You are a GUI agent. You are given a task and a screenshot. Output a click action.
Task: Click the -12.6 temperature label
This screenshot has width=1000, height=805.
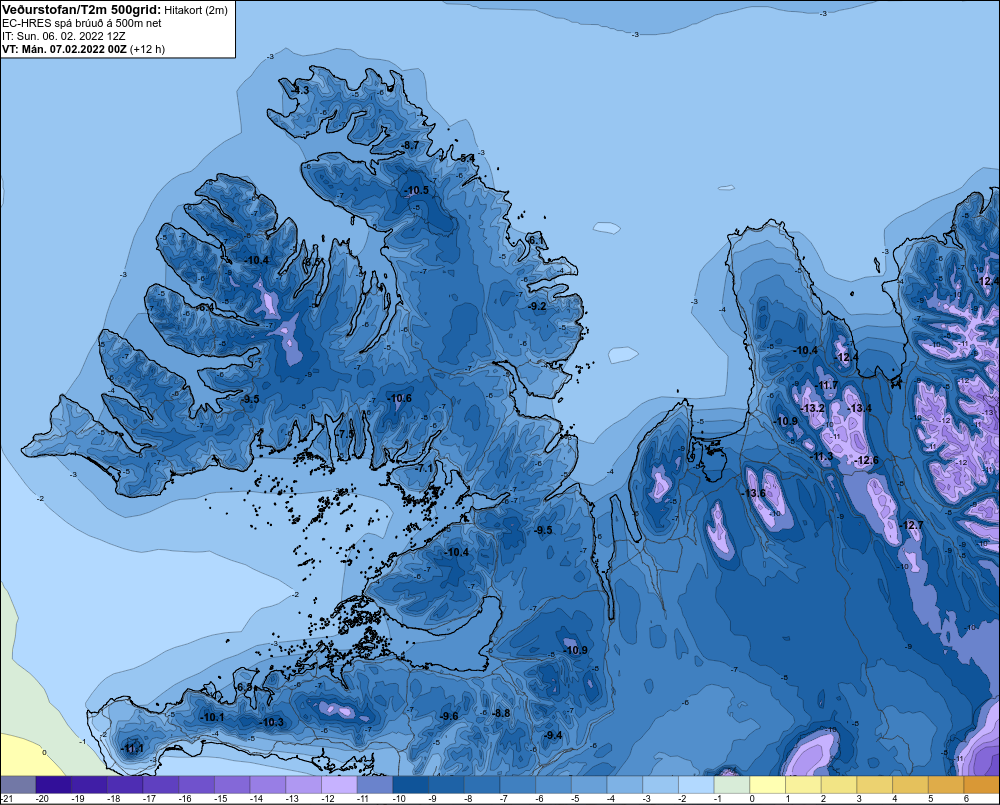(866, 460)
